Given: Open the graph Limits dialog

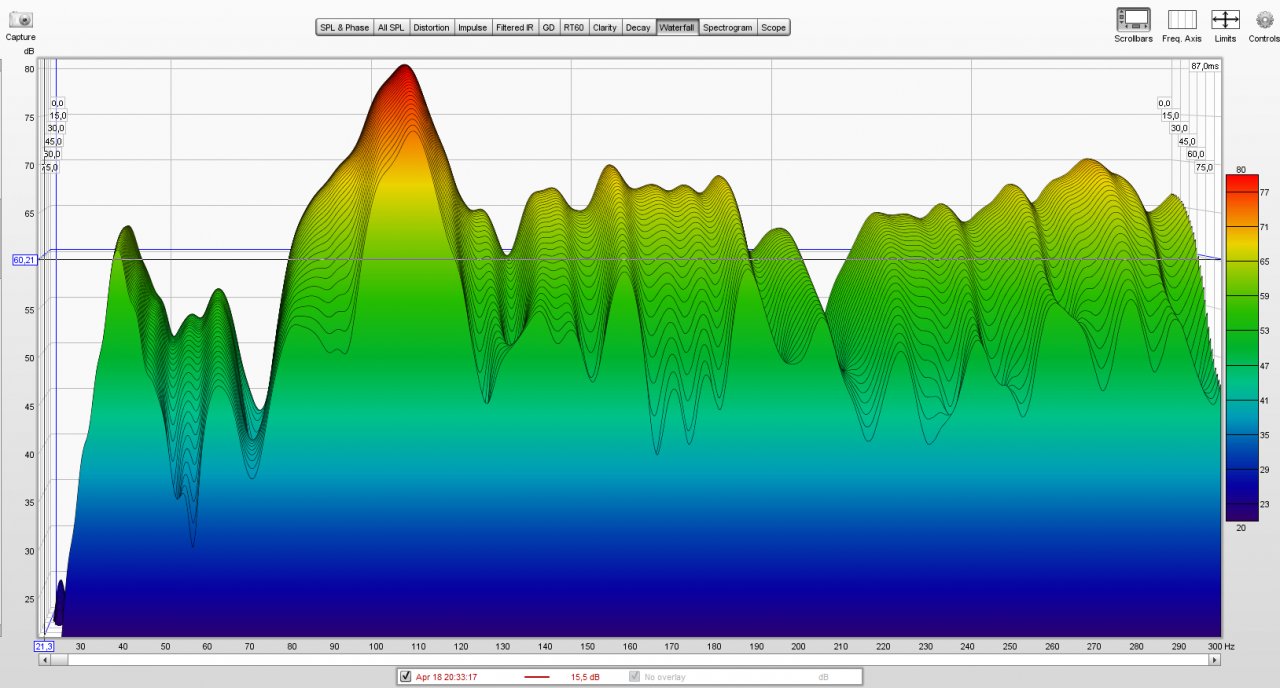Looking at the screenshot, I should click(1225, 19).
